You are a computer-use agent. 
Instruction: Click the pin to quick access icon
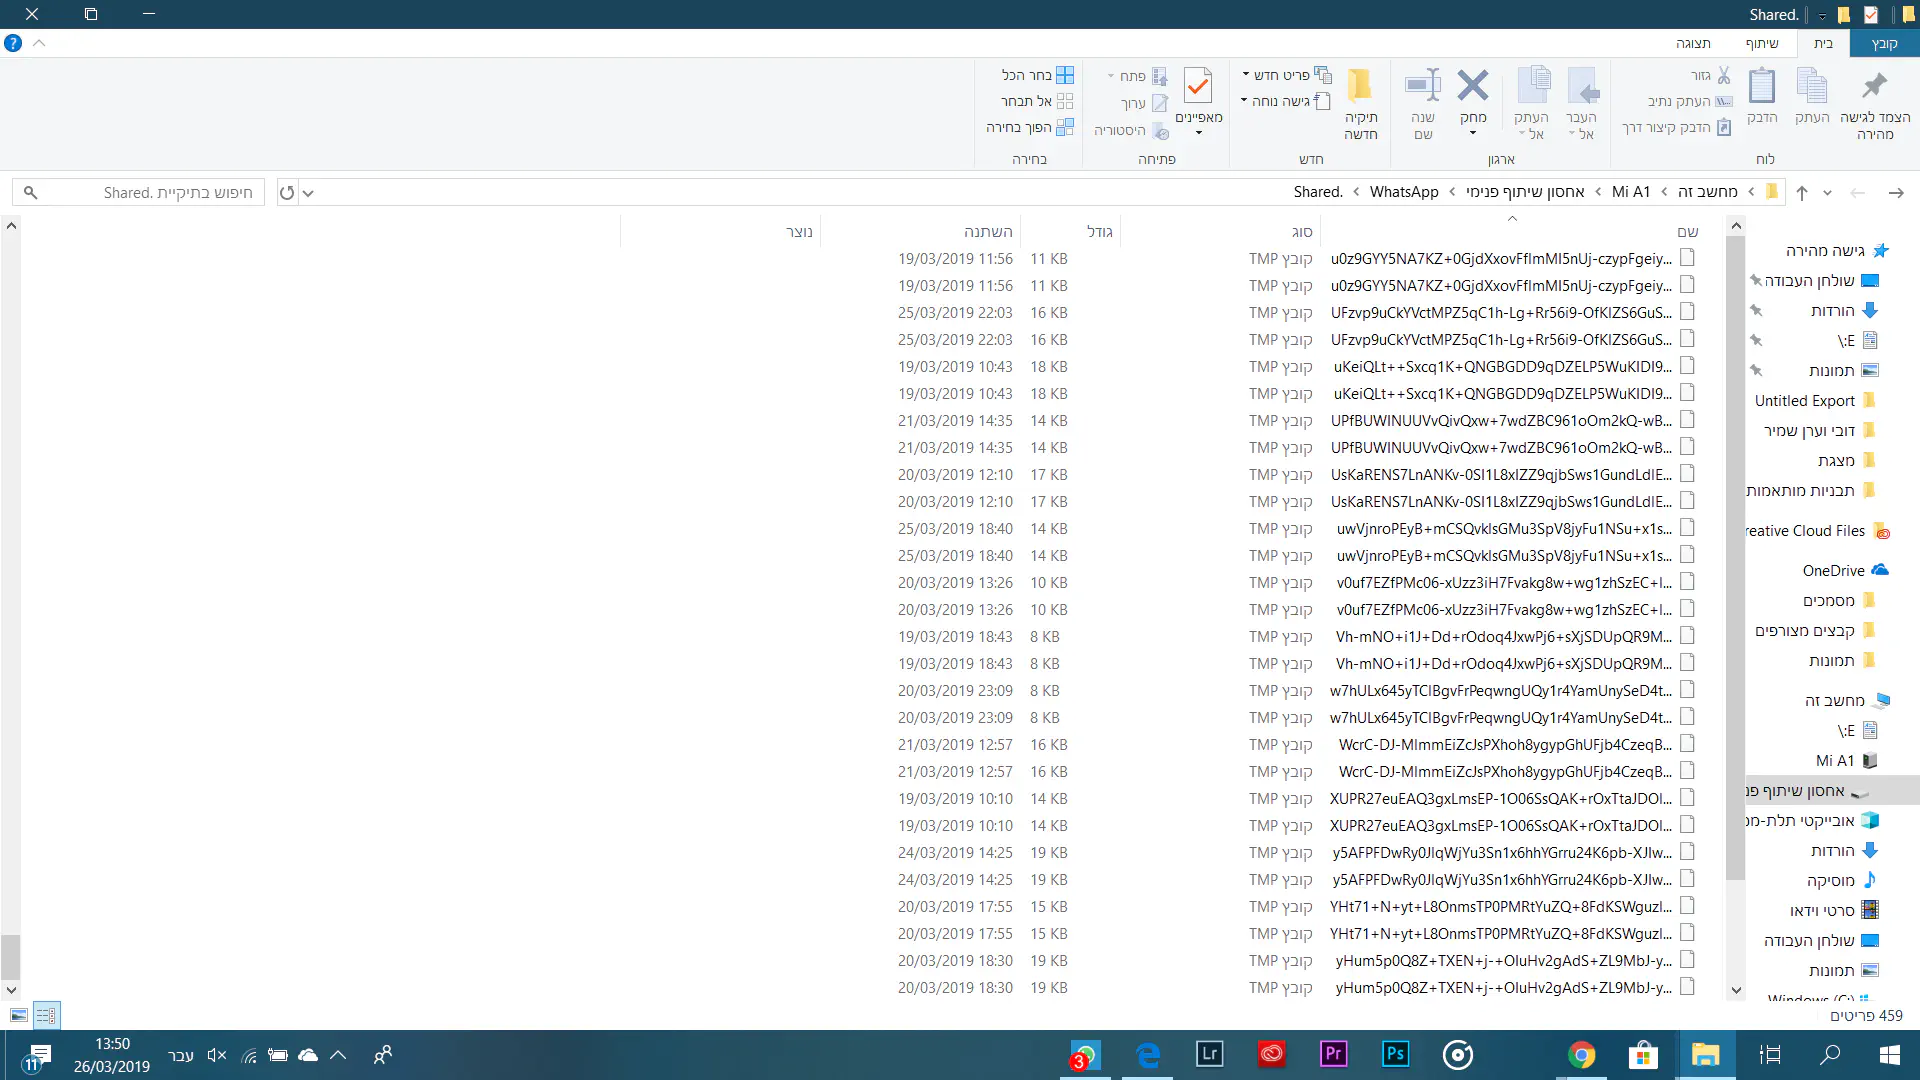point(1875,87)
